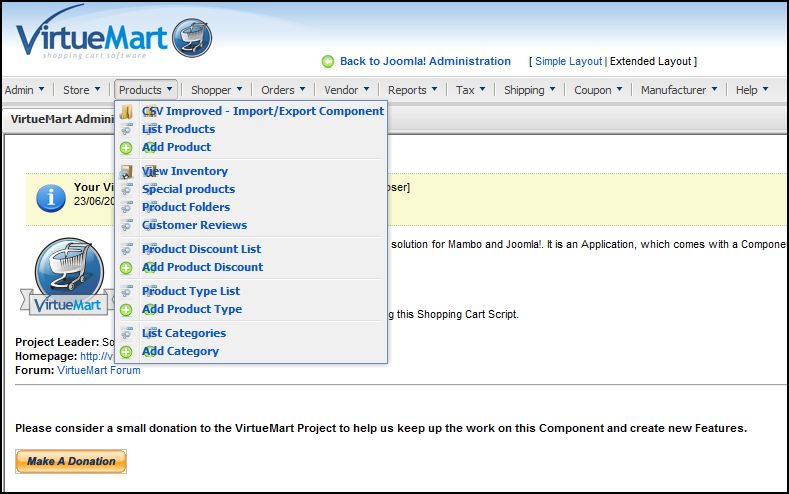Click the icon beside Special products
Viewport: 789px width, 494px height.
[x=126, y=189]
